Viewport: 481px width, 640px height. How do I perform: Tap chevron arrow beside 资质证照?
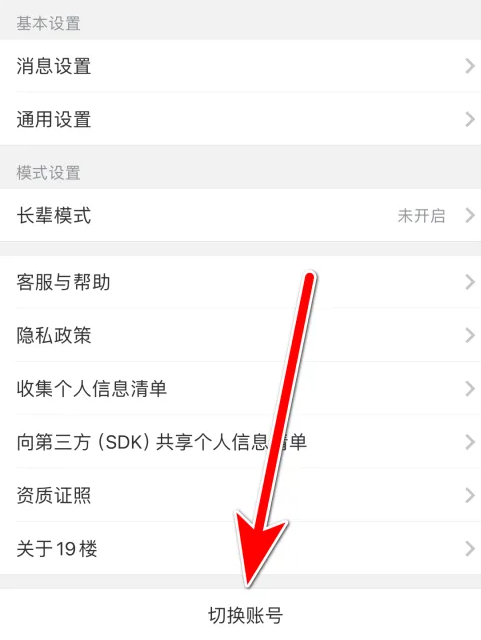[470, 495]
